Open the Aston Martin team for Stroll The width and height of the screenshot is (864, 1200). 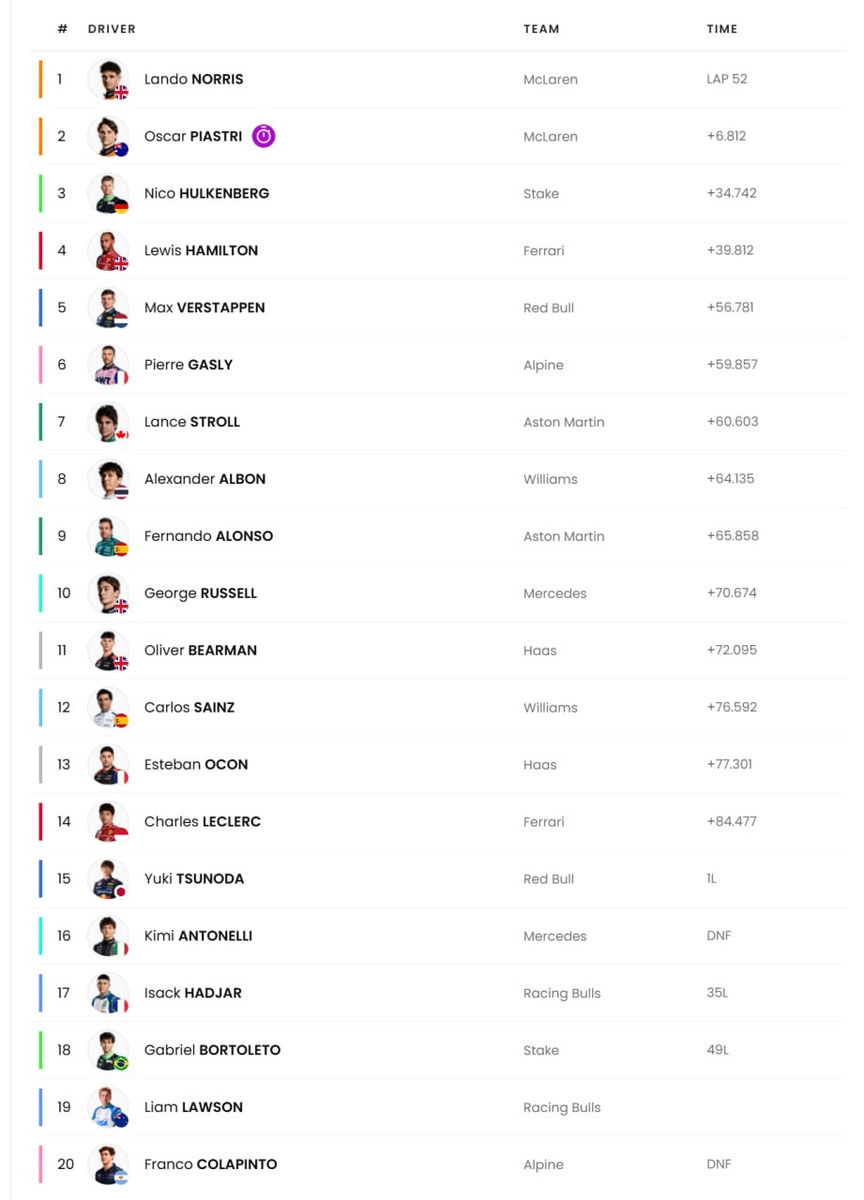click(x=564, y=422)
